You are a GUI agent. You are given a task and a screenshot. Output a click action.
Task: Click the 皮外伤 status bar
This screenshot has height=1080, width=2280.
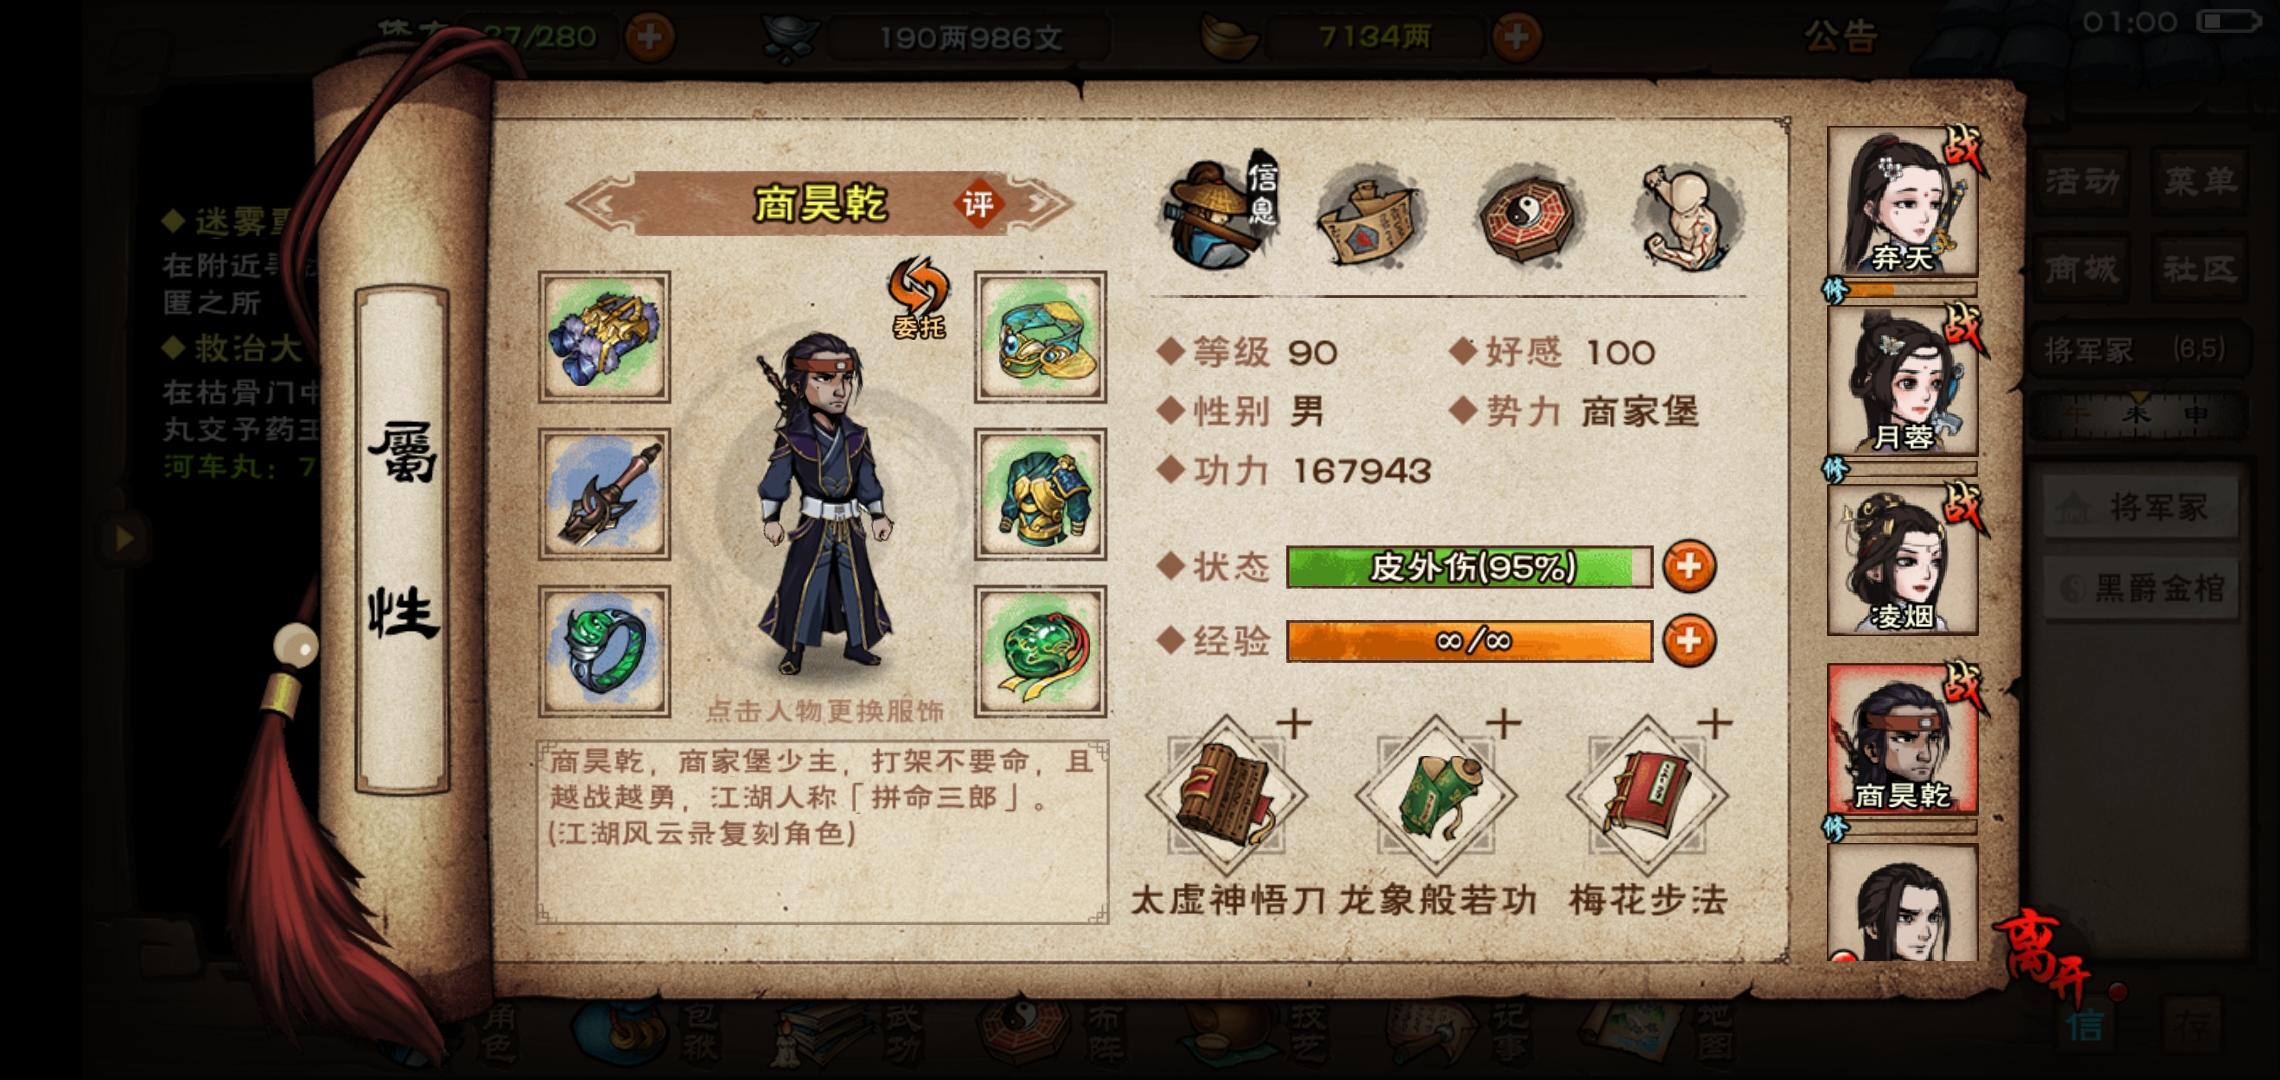(1469, 567)
